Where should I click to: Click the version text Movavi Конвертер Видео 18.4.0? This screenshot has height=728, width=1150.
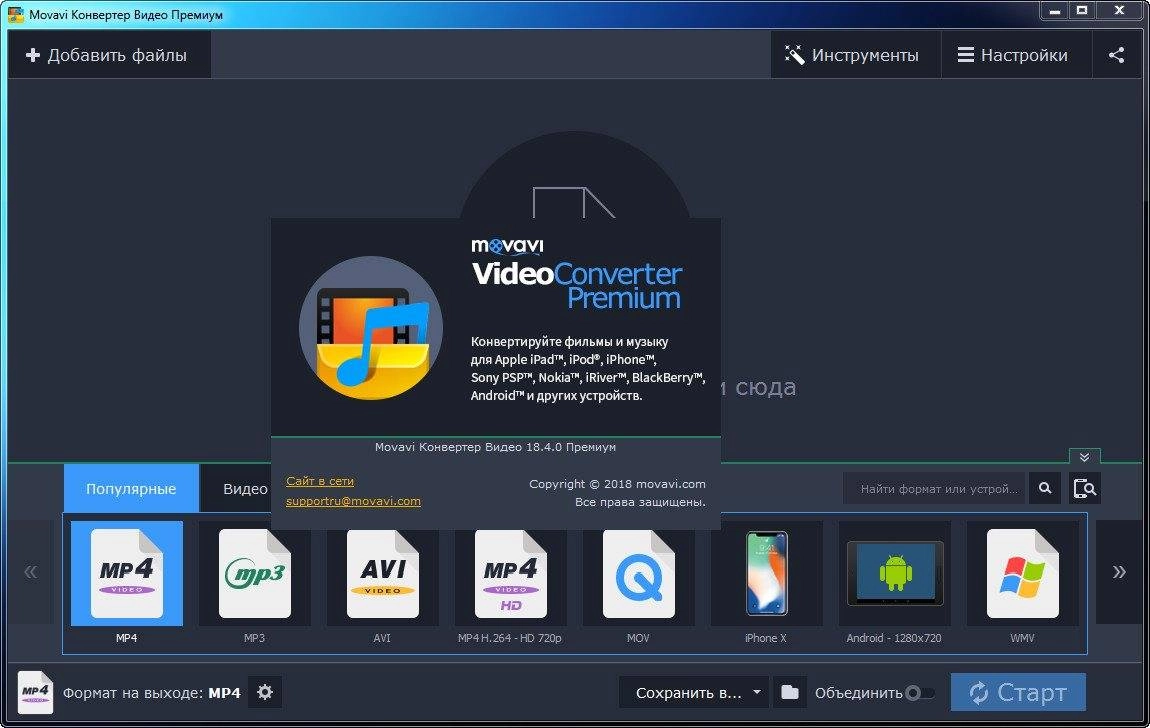click(495, 446)
